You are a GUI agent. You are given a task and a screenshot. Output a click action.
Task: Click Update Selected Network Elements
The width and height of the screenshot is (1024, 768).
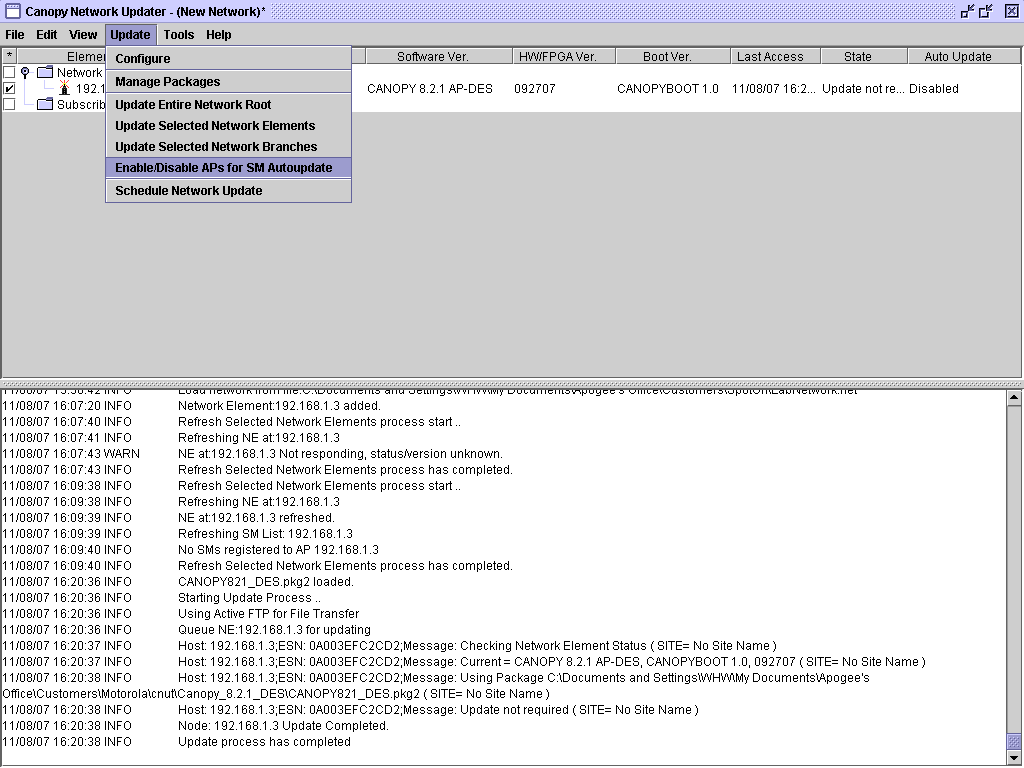(215, 126)
